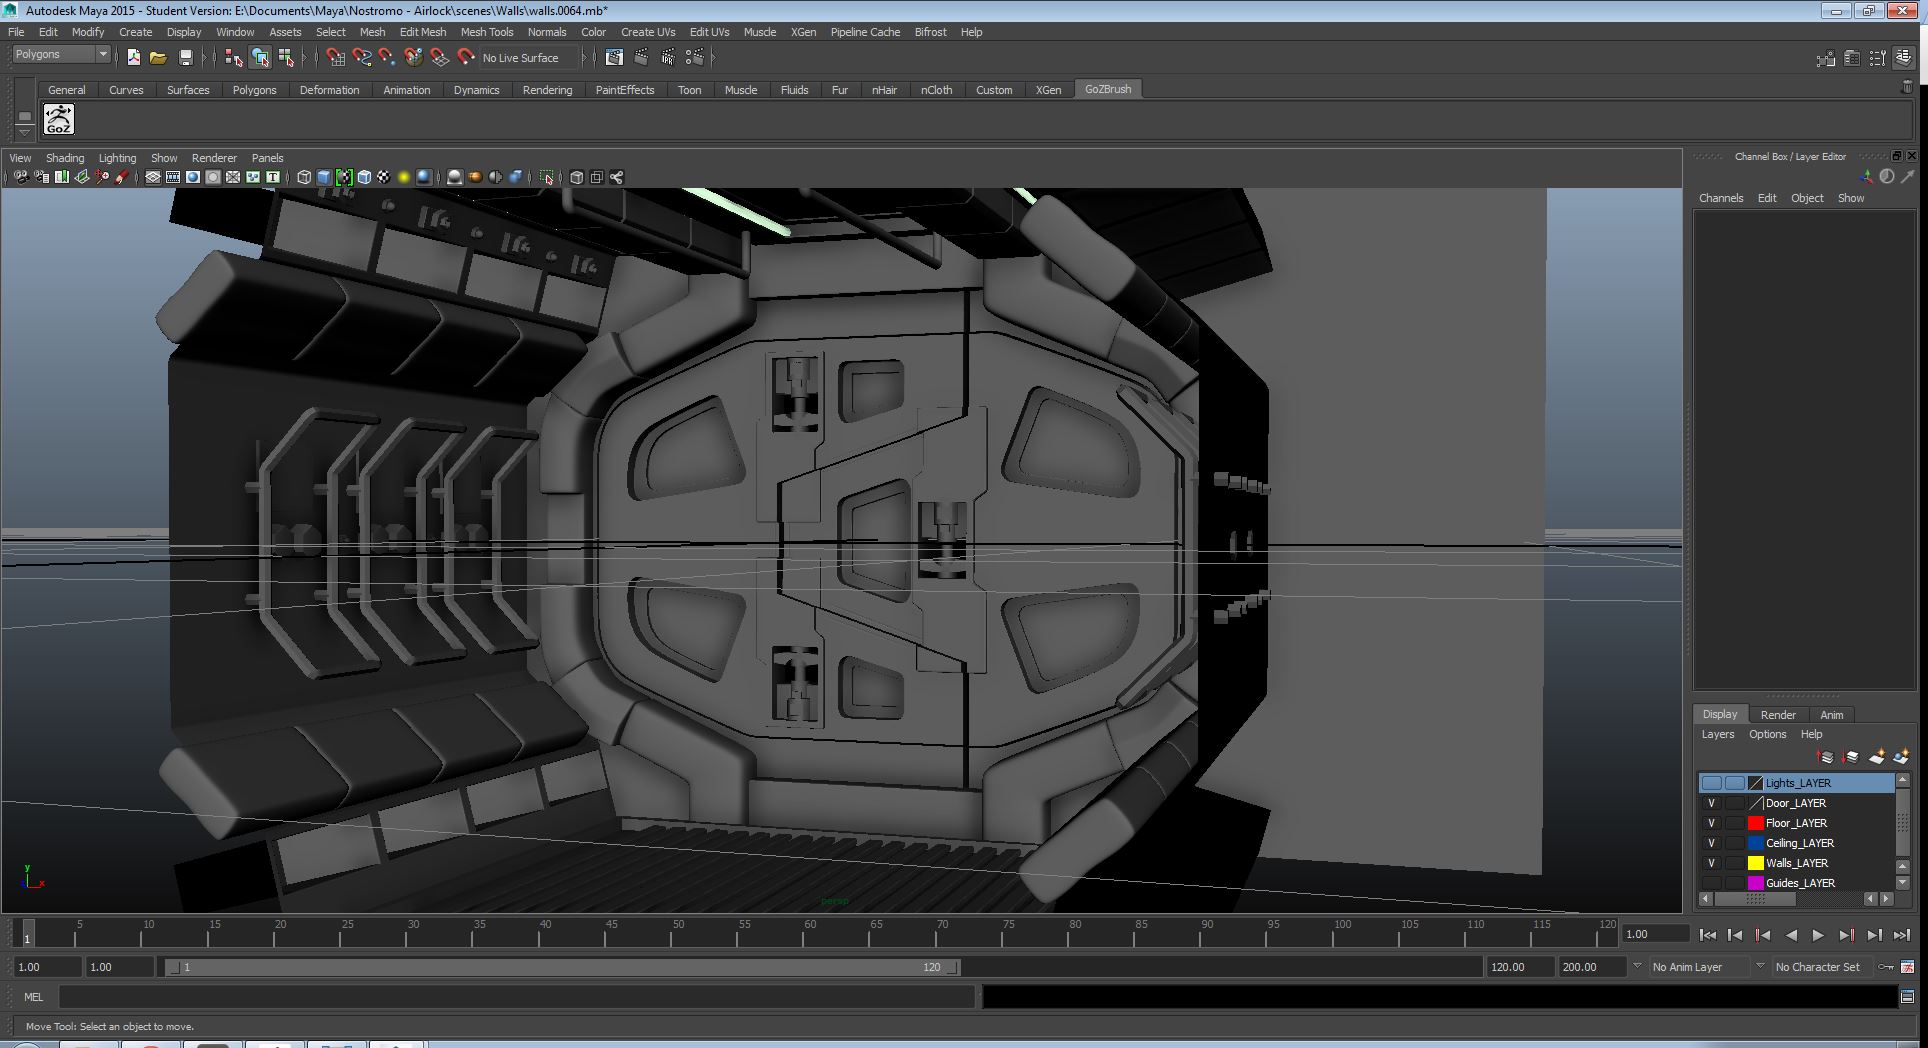Click the red swatch of Floor_LAYER
Screen dimensions: 1928x1048
(x=1755, y=823)
